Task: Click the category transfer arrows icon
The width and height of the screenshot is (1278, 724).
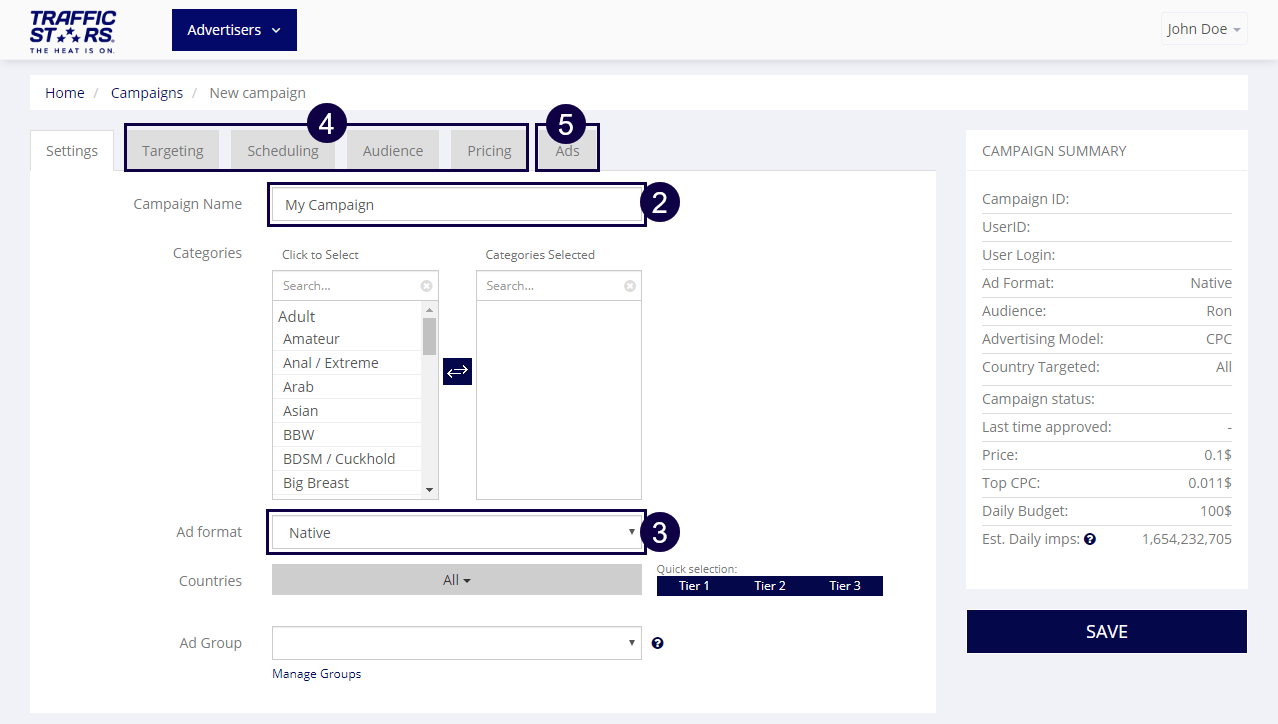Action: [x=457, y=371]
